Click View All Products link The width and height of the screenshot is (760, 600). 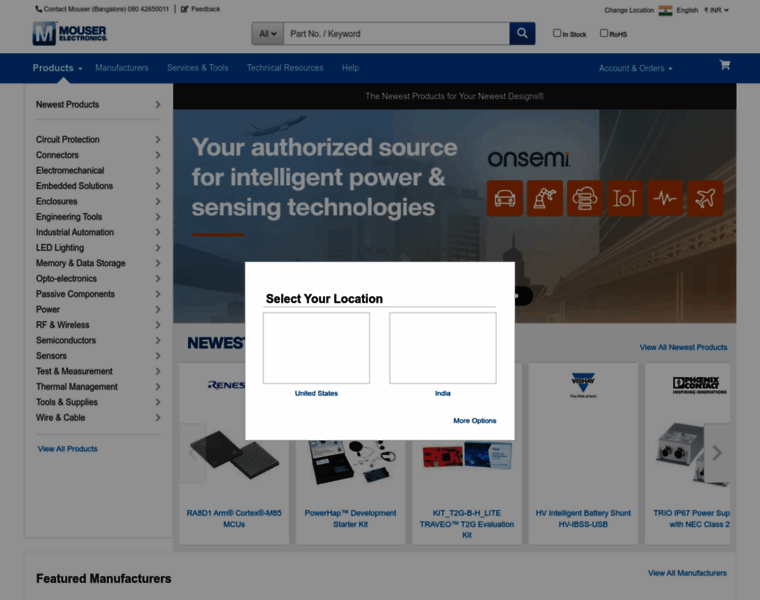click(67, 449)
